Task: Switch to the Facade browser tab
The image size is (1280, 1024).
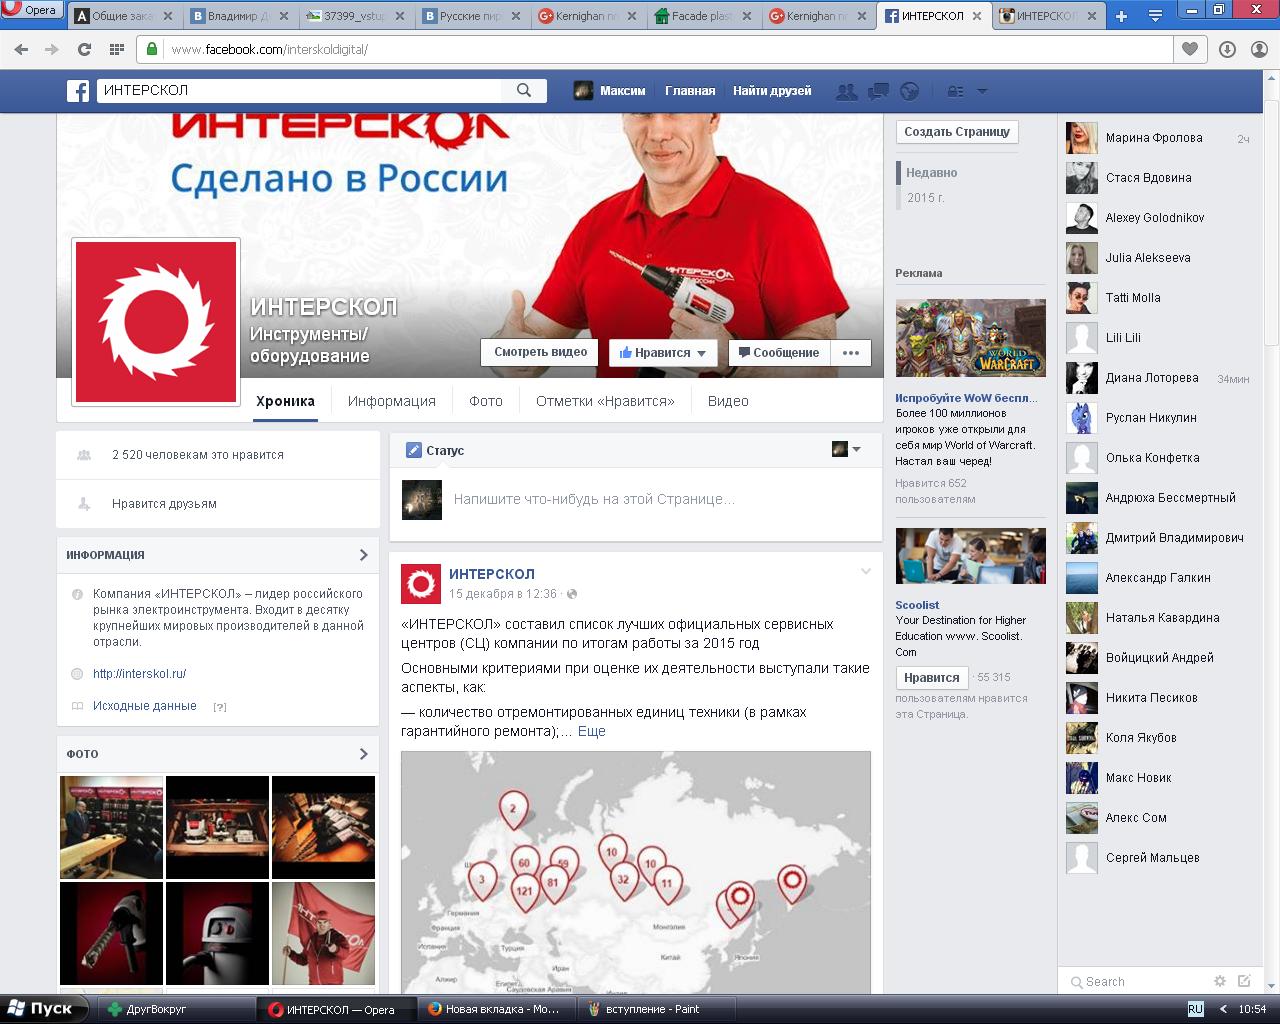Action: point(704,16)
